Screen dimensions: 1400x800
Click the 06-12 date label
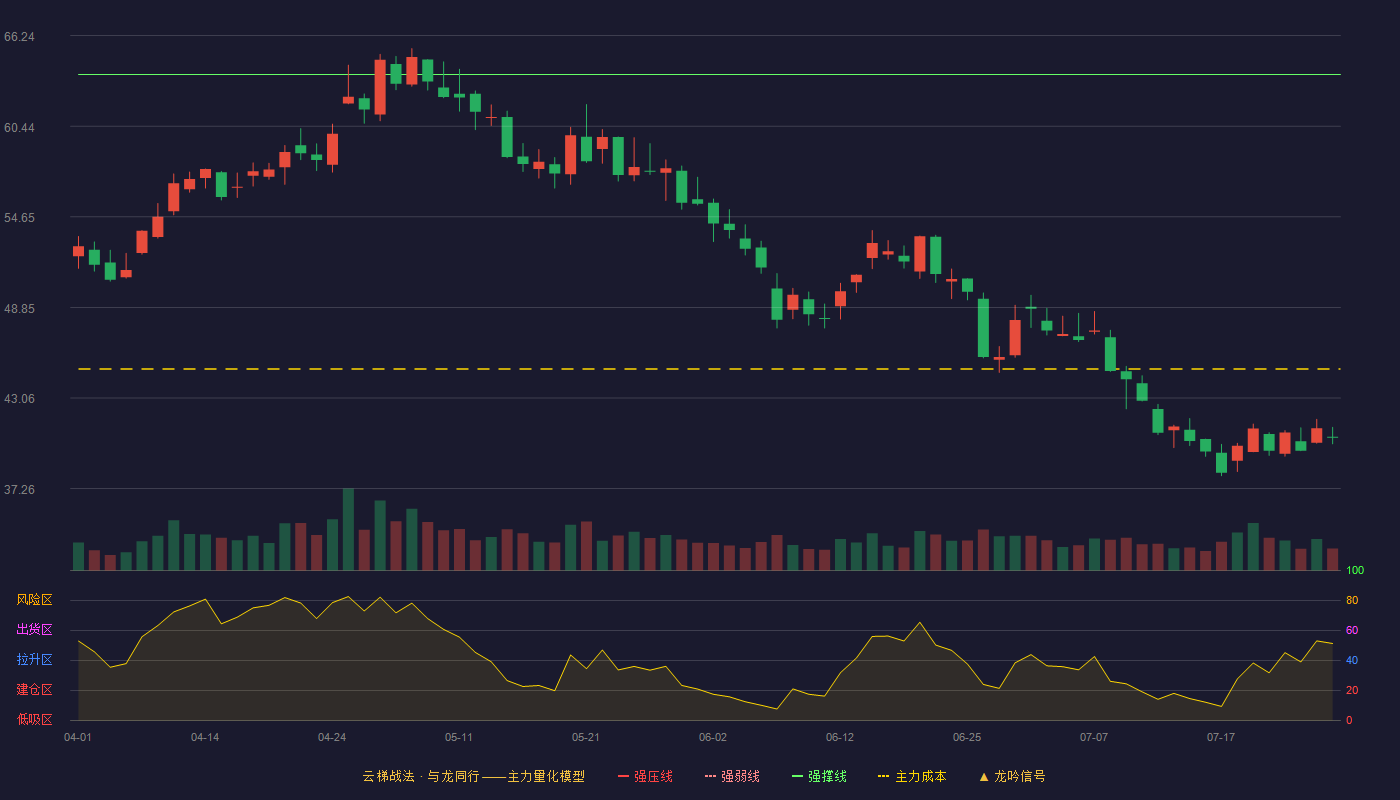(x=840, y=737)
